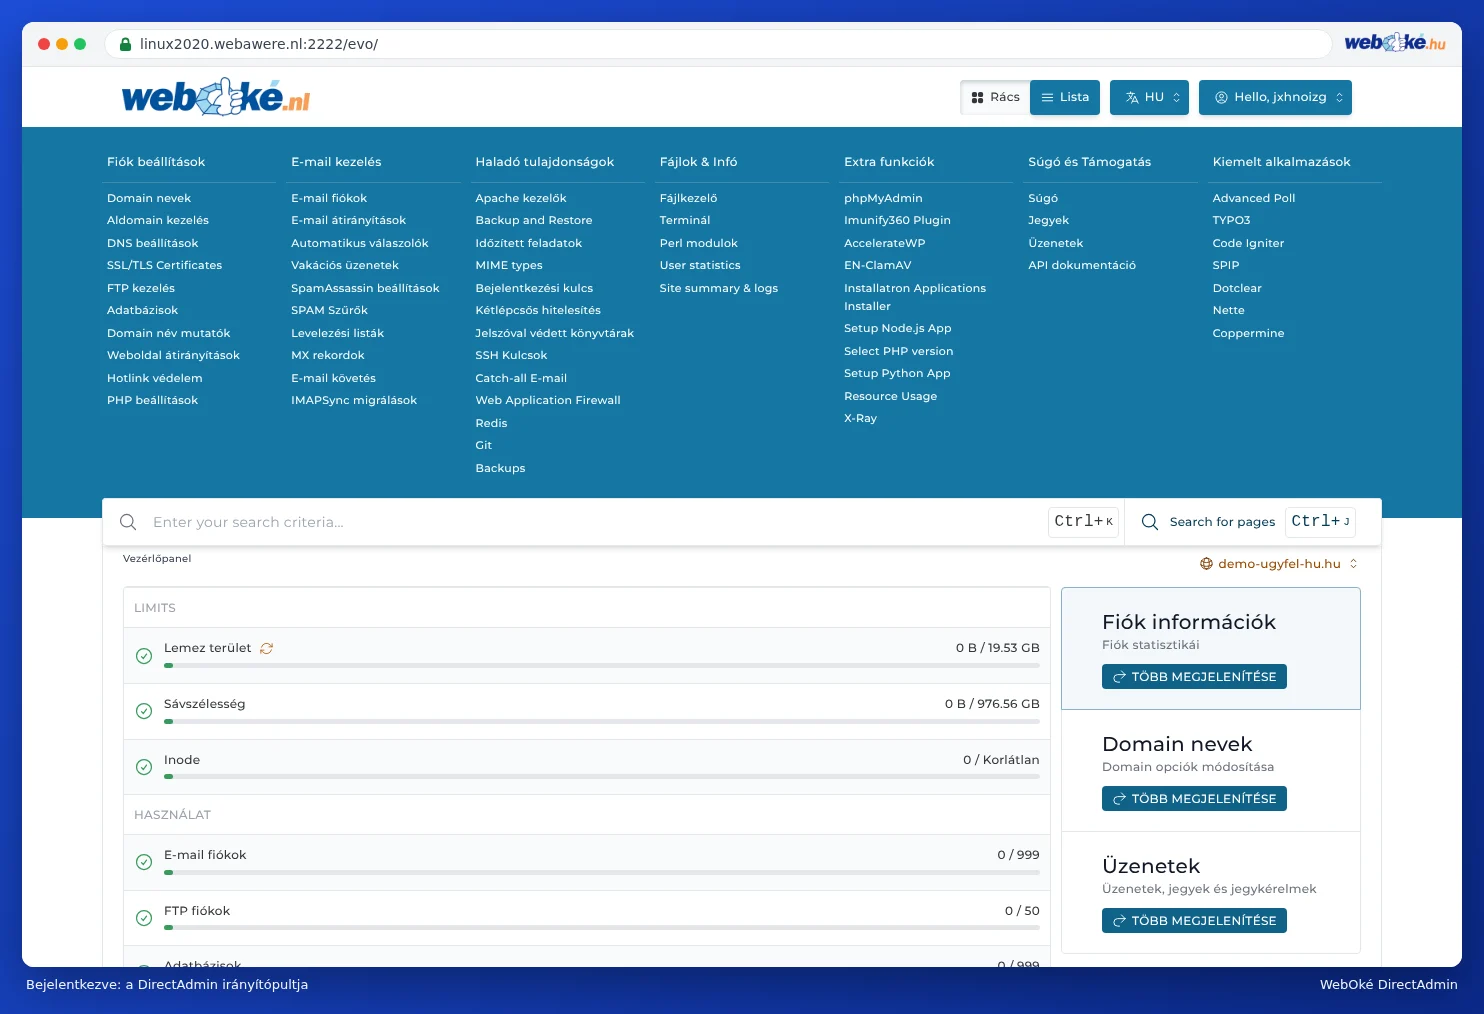Screen dimensions: 1484x1014
Task: Open E-mail fiókok menu item
Action: point(329,198)
